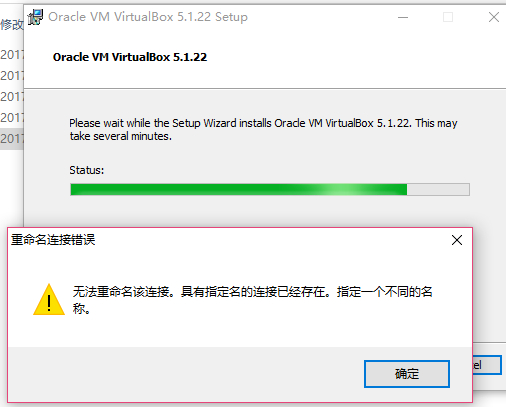Viewport: 506px width, 407px height.
Task: Click the Status: label above progress bar
Action: point(87,170)
